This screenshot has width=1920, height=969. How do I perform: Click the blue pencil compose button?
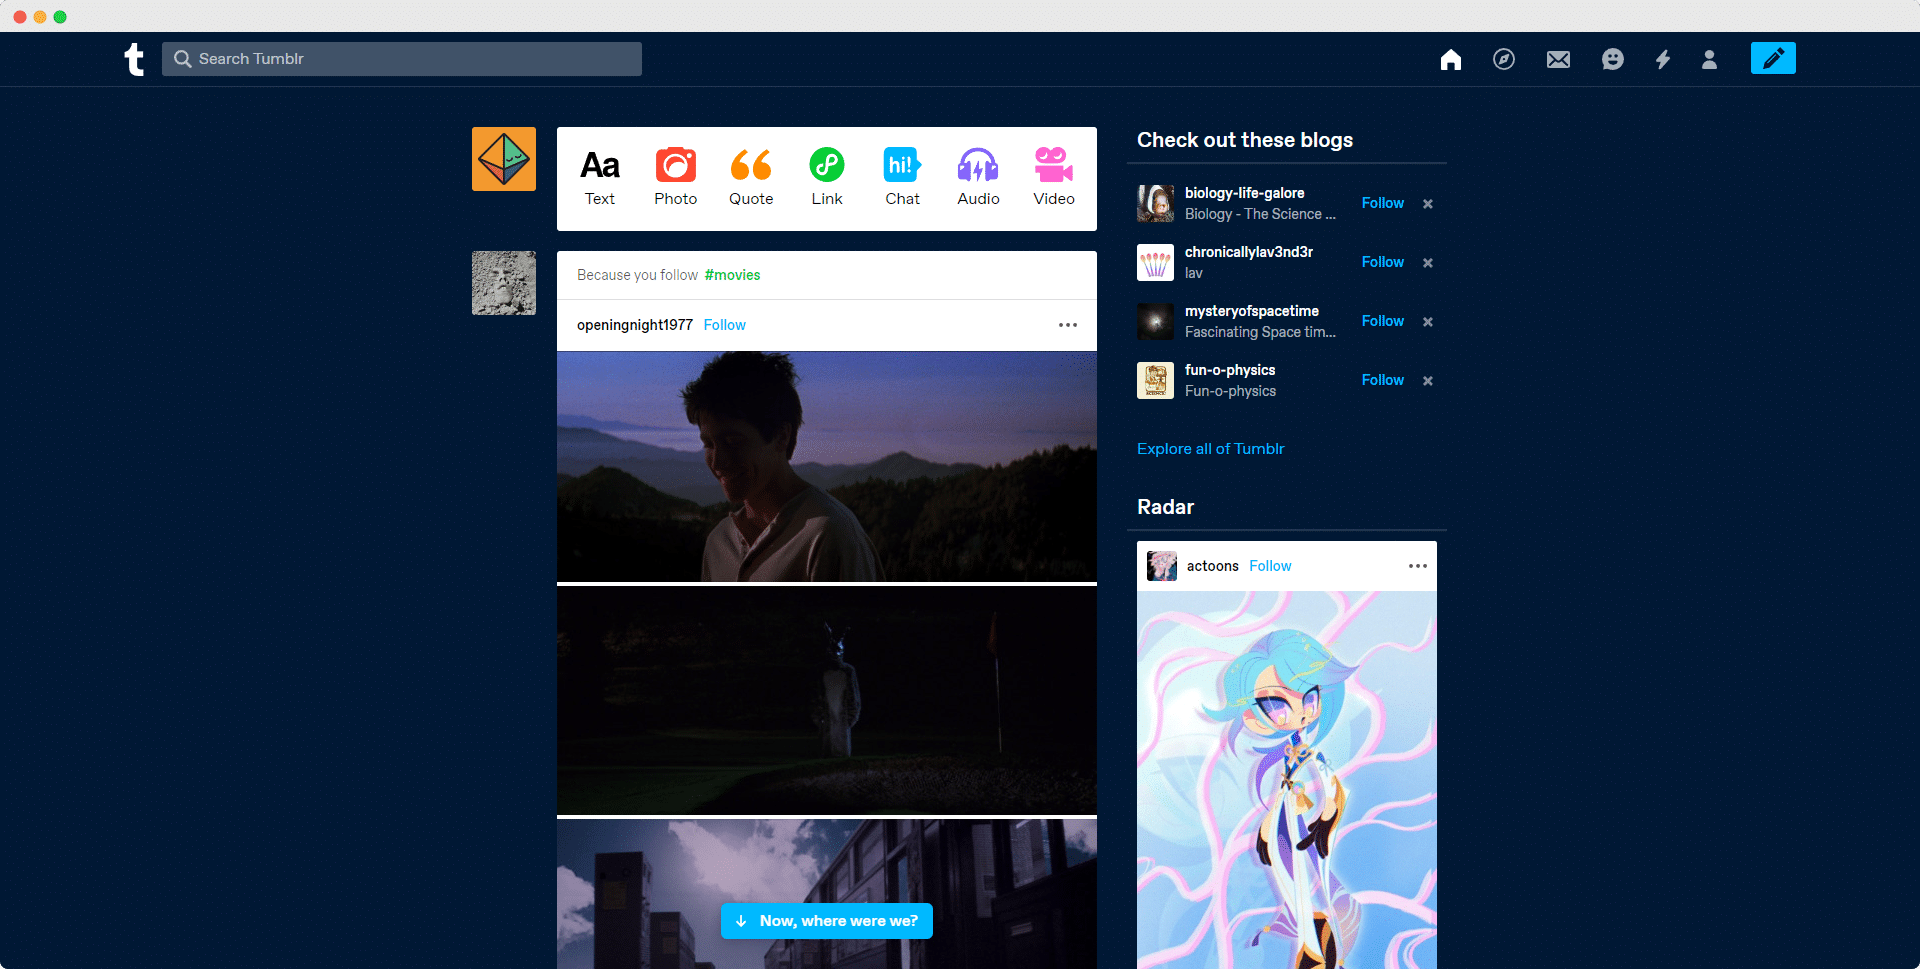click(x=1773, y=58)
